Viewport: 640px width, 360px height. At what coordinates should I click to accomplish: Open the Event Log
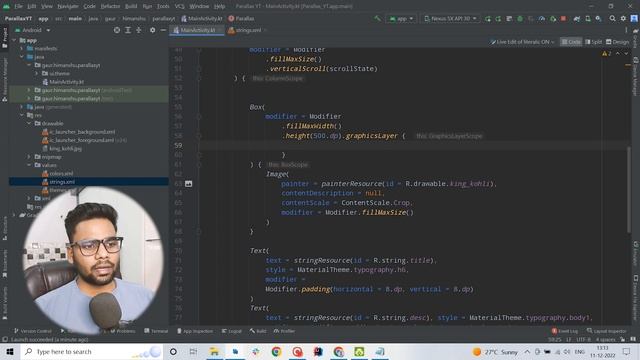point(564,331)
